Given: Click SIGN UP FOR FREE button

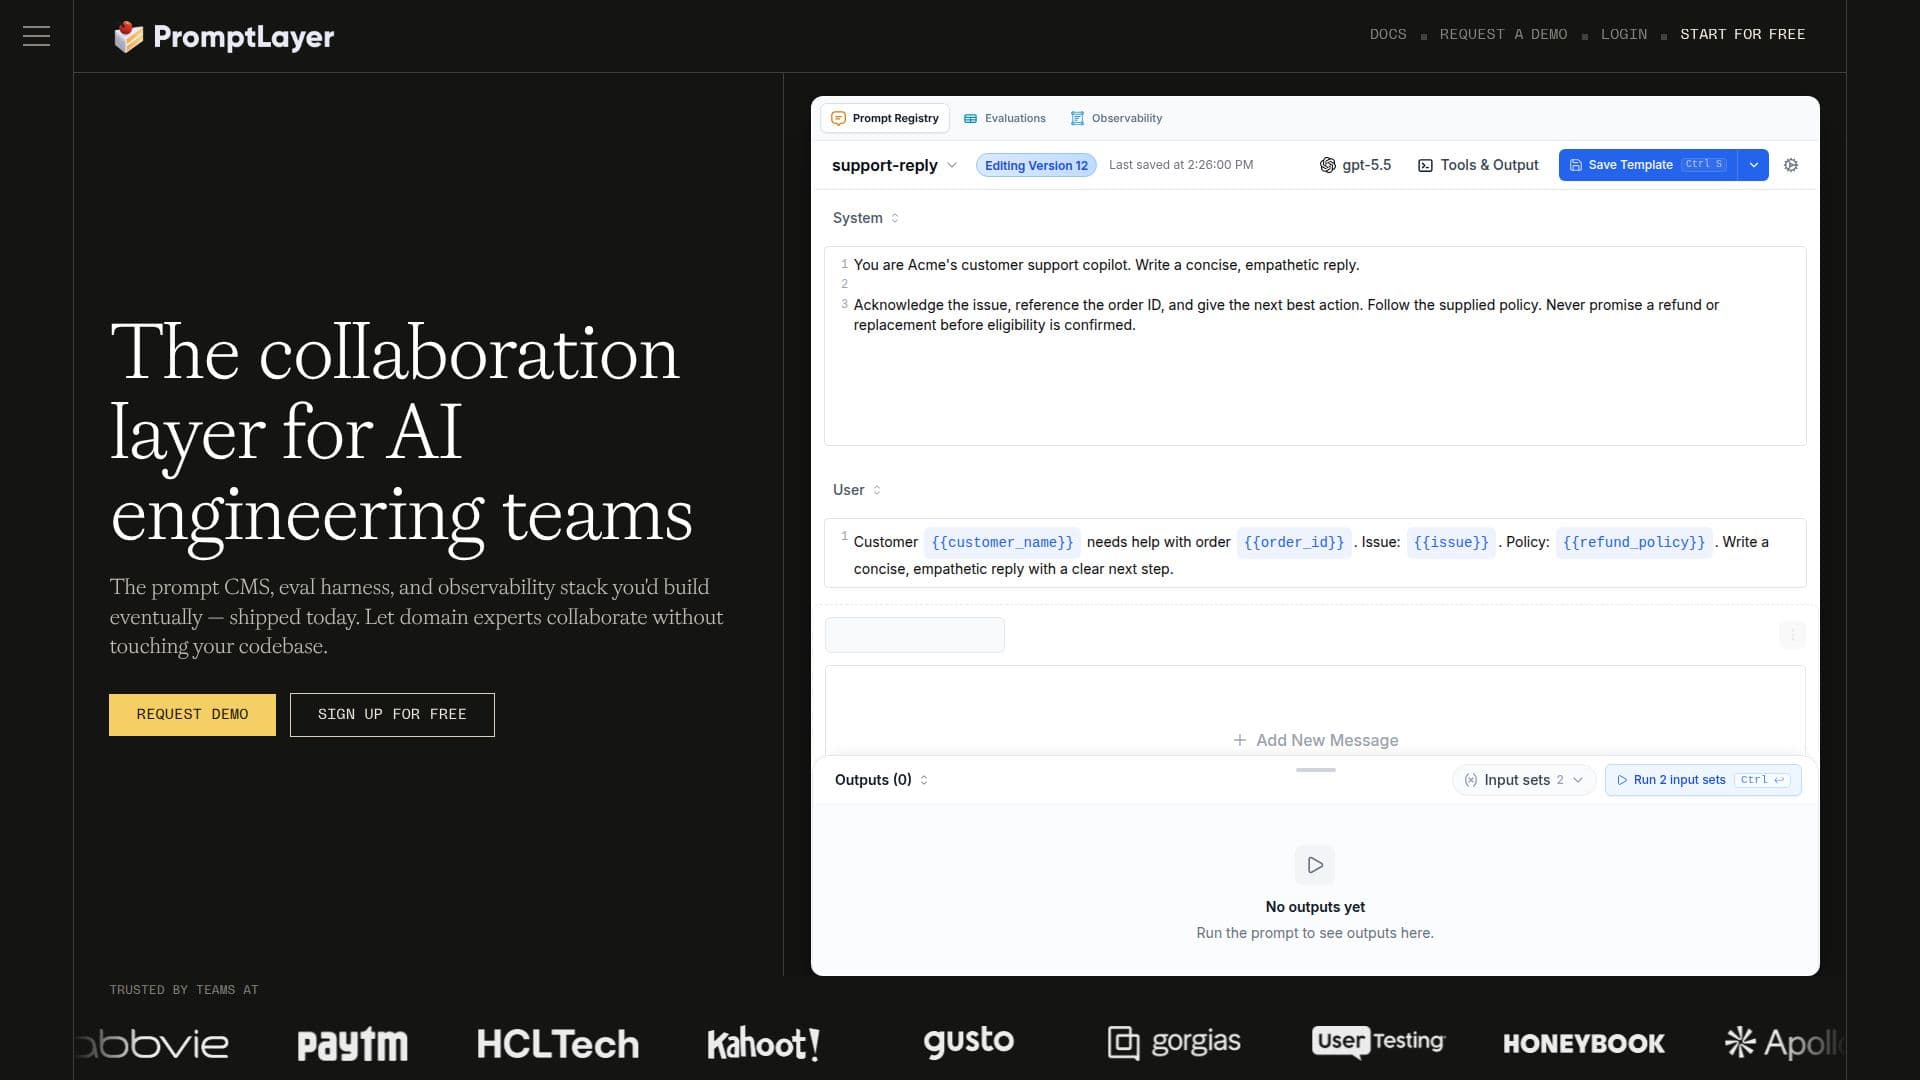Looking at the screenshot, I should point(392,715).
